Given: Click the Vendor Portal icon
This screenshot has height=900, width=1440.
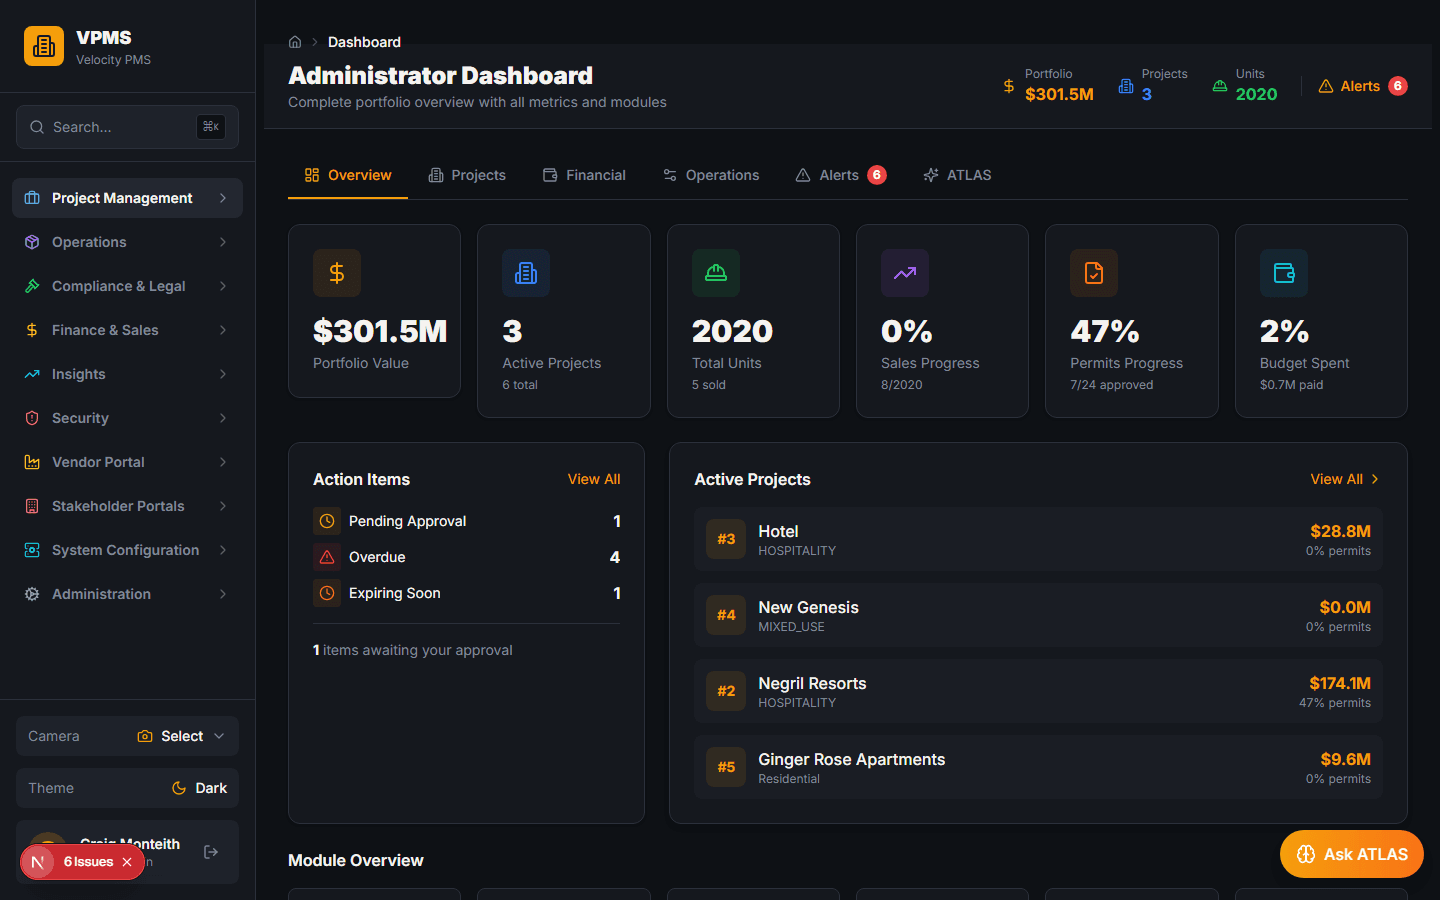Looking at the screenshot, I should [x=31, y=461].
